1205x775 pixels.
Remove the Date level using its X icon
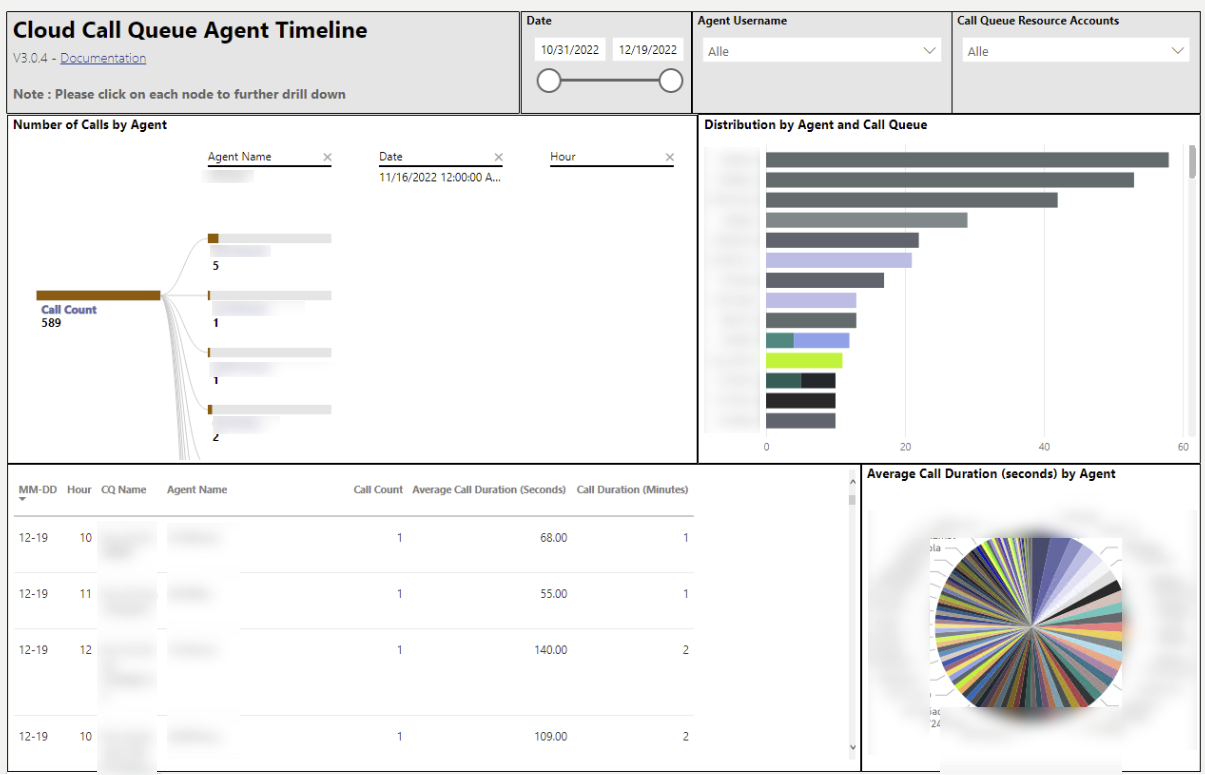coord(498,157)
